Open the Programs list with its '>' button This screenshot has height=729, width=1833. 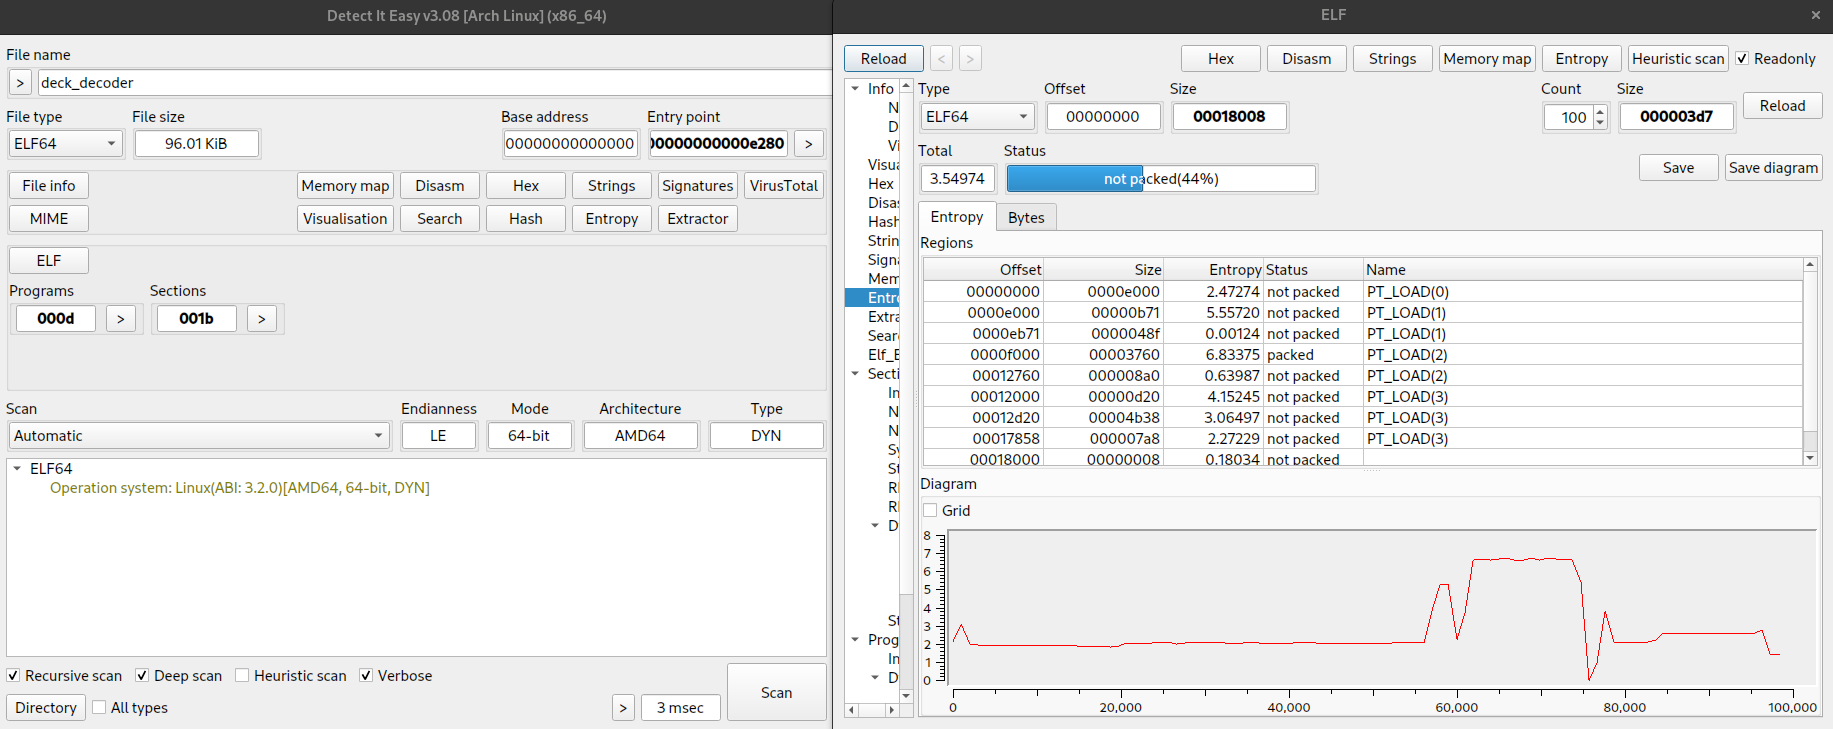point(120,319)
